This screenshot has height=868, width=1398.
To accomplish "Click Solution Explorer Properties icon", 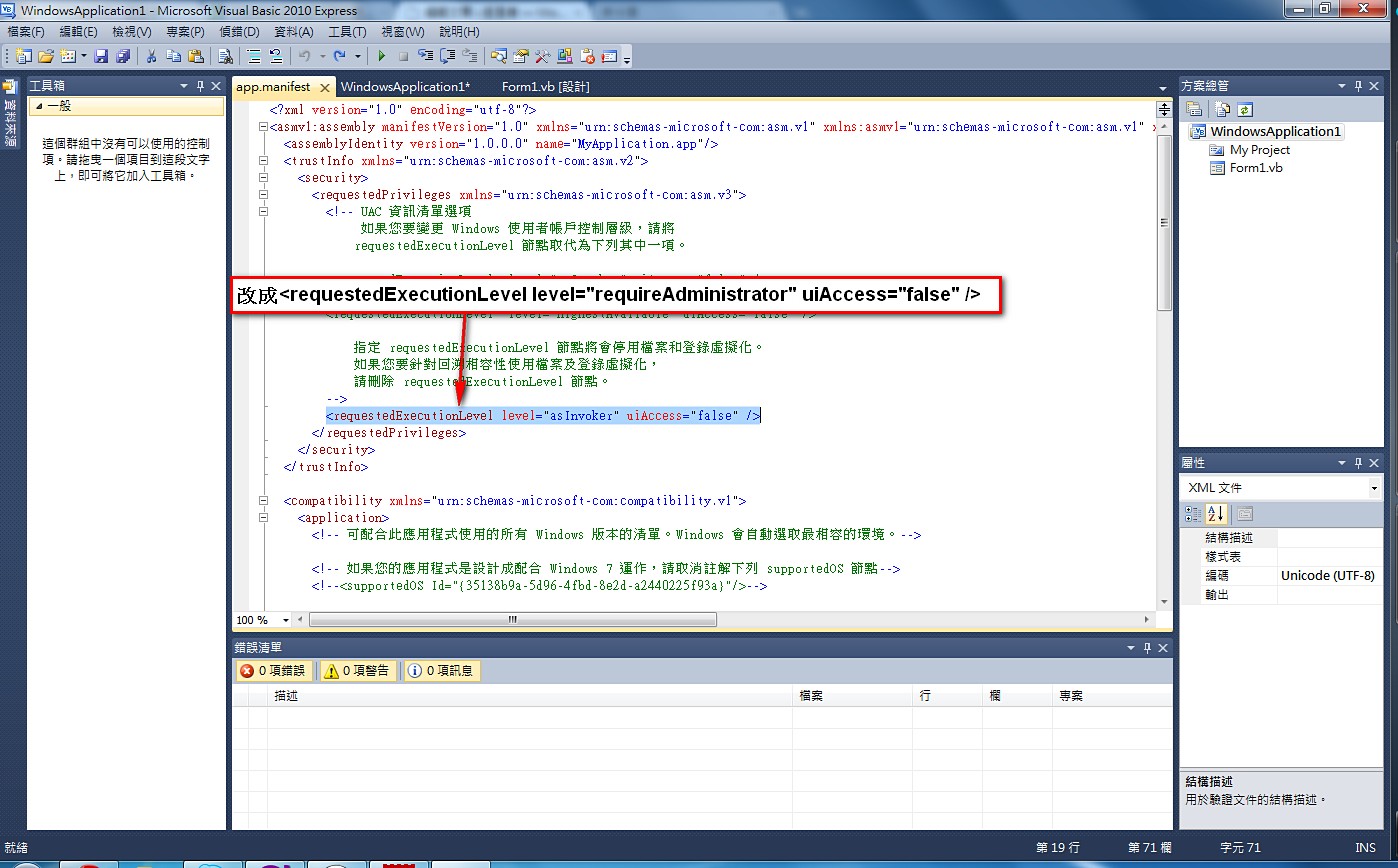I will click(x=1194, y=109).
